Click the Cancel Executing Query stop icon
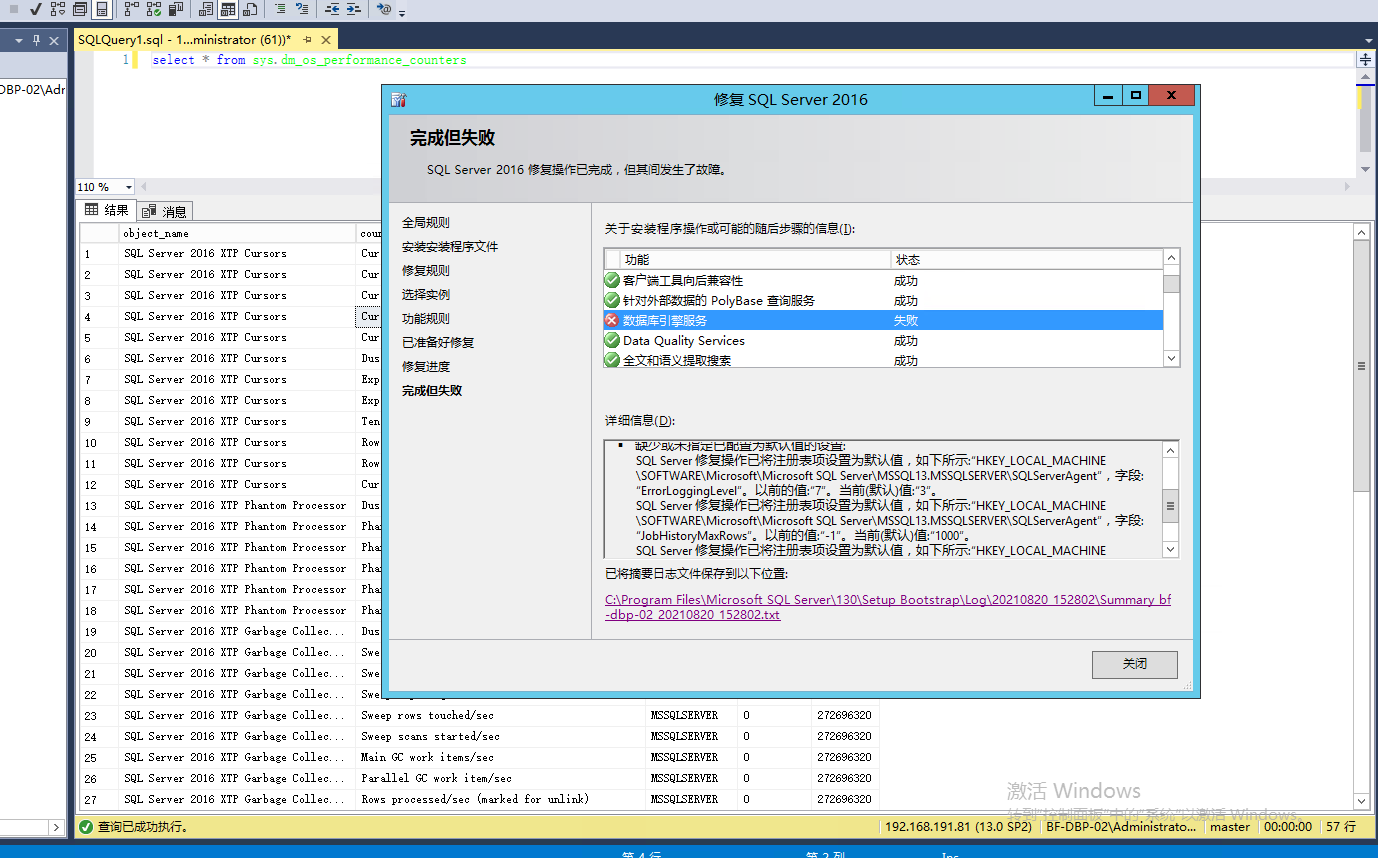Viewport: 1378px width, 858px height. tap(14, 9)
